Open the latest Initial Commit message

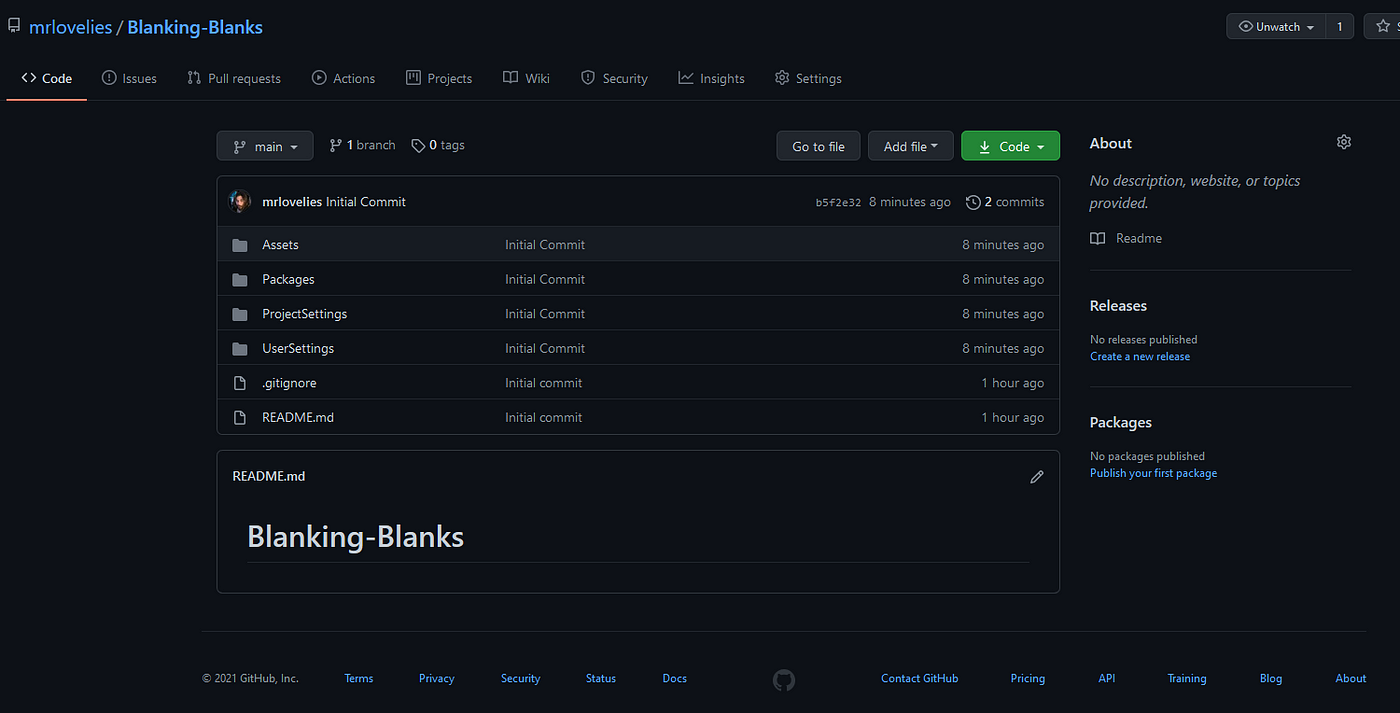point(366,202)
